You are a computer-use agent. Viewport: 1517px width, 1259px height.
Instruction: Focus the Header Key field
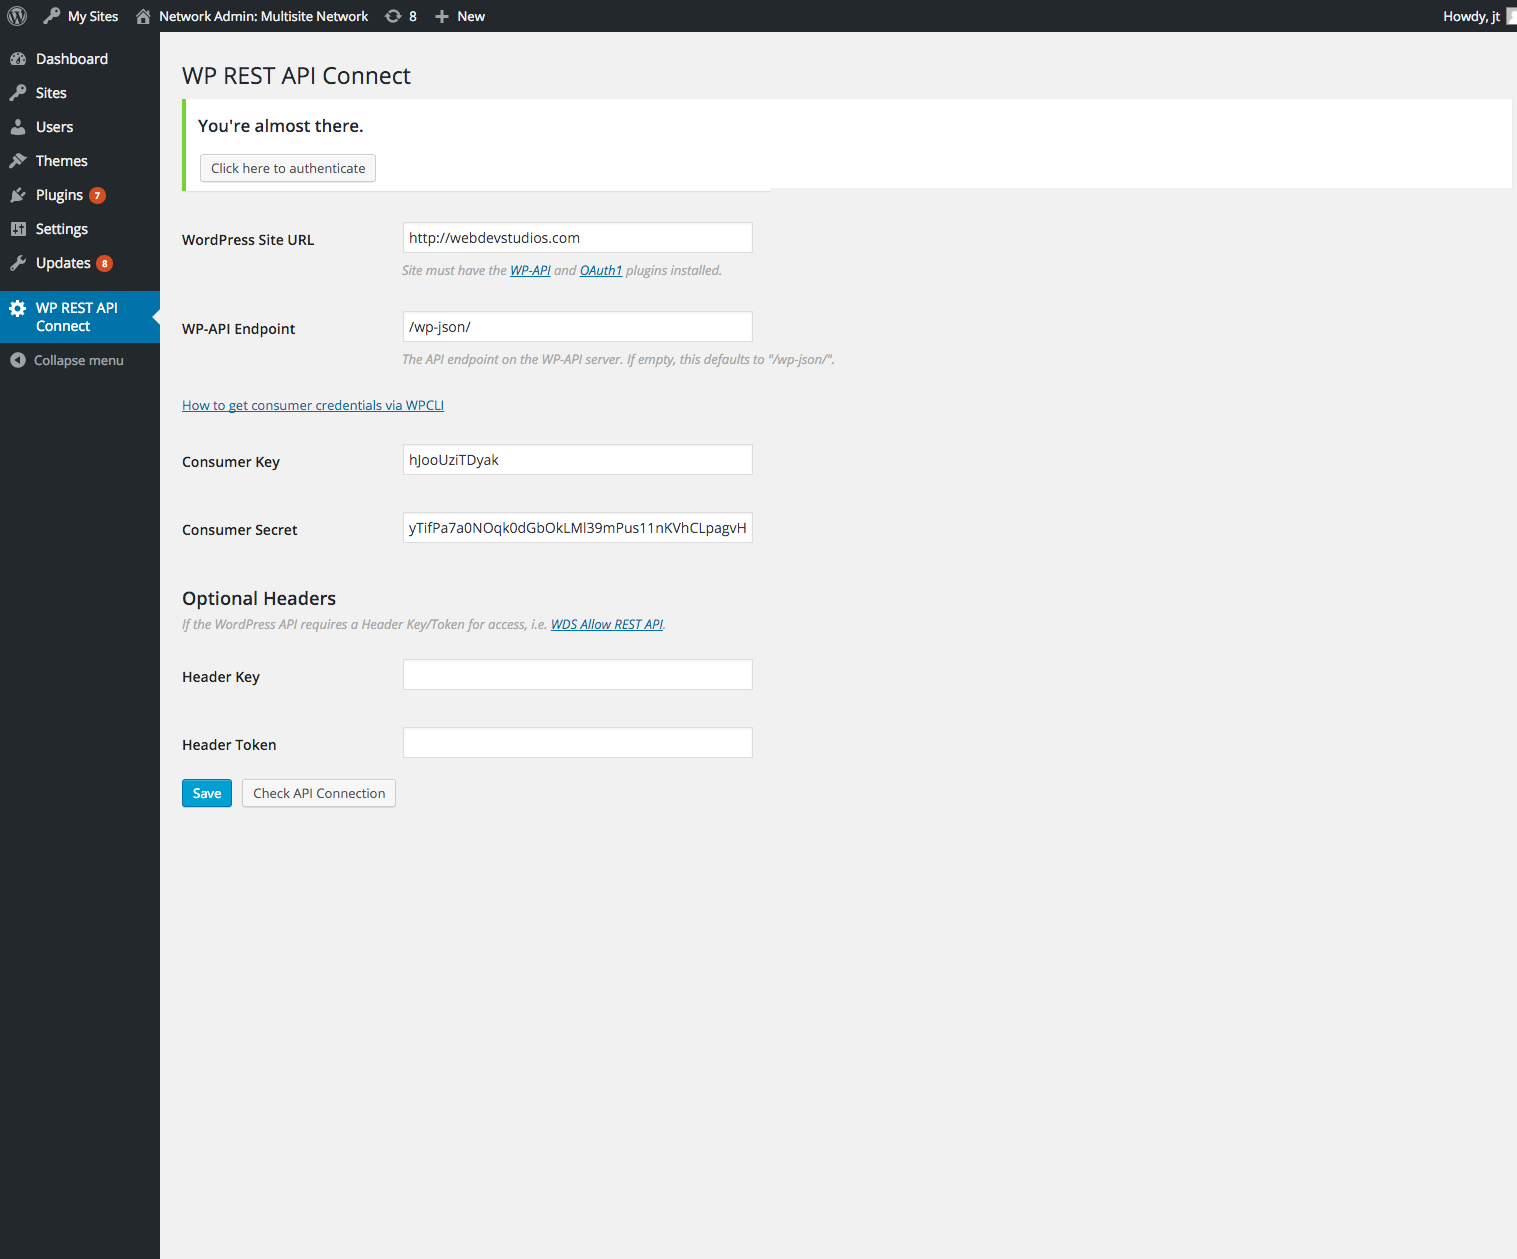578,675
